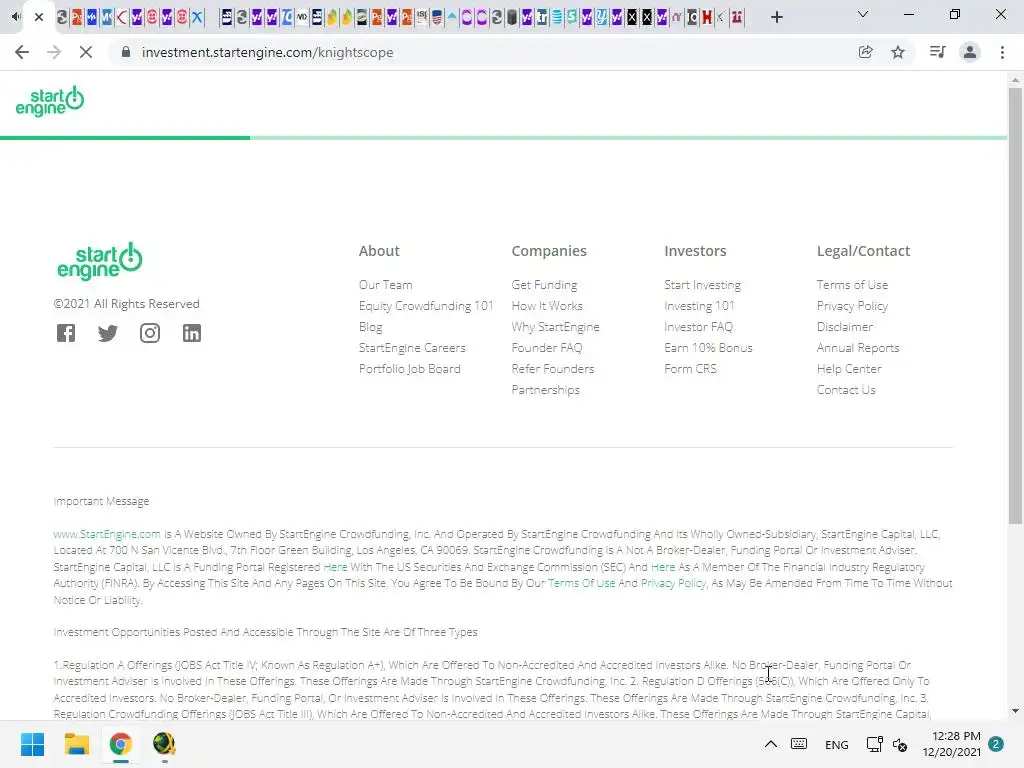The height and width of the screenshot is (768, 1024).
Task: Open www.StartEngine.com link in message
Action: [x=107, y=534]
